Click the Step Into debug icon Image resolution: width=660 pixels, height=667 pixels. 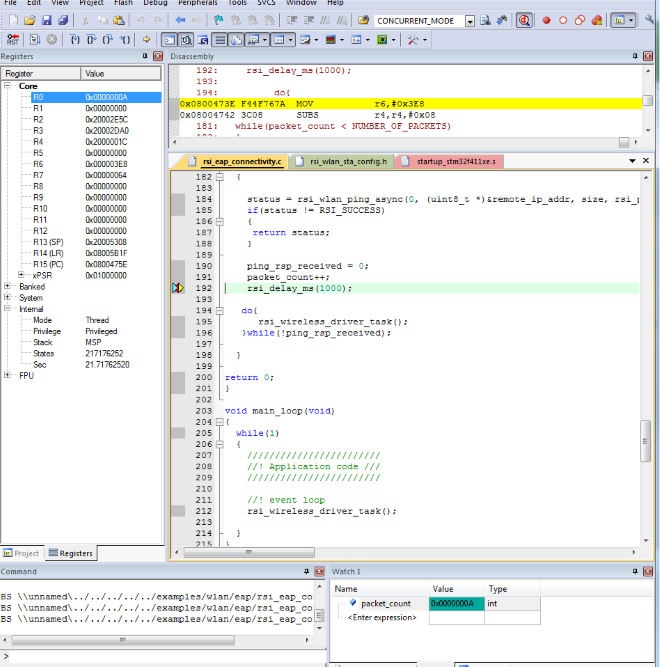(76, 39)
